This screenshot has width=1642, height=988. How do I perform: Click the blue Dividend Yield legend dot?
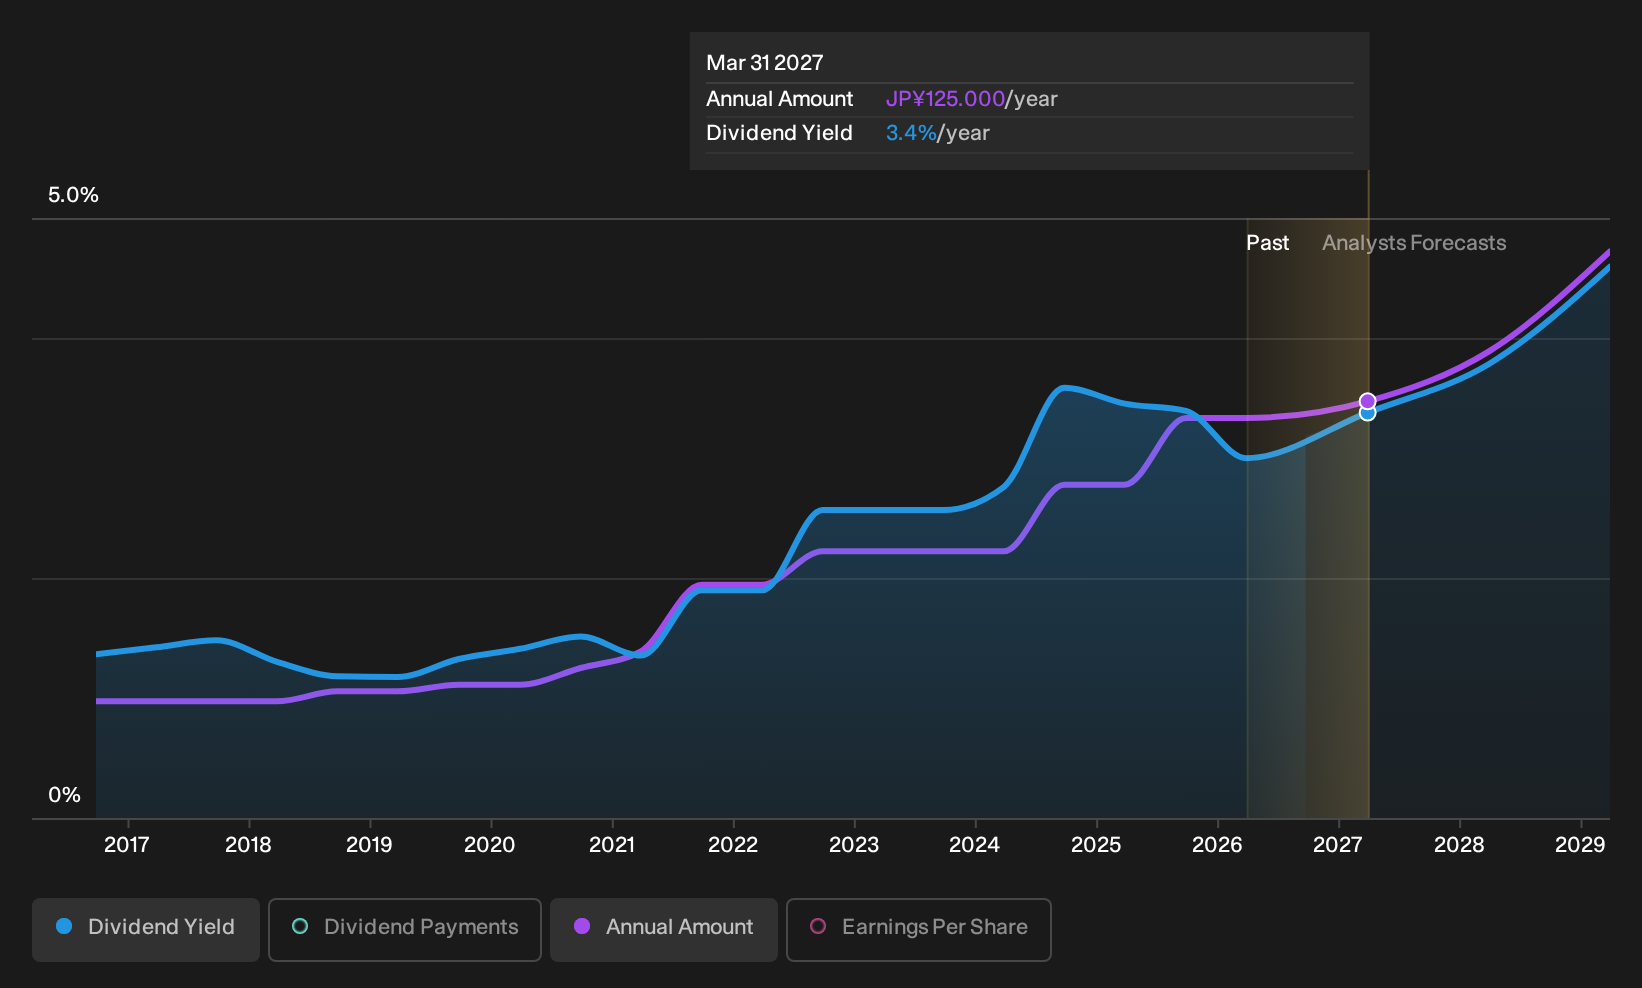click(64, 926)
